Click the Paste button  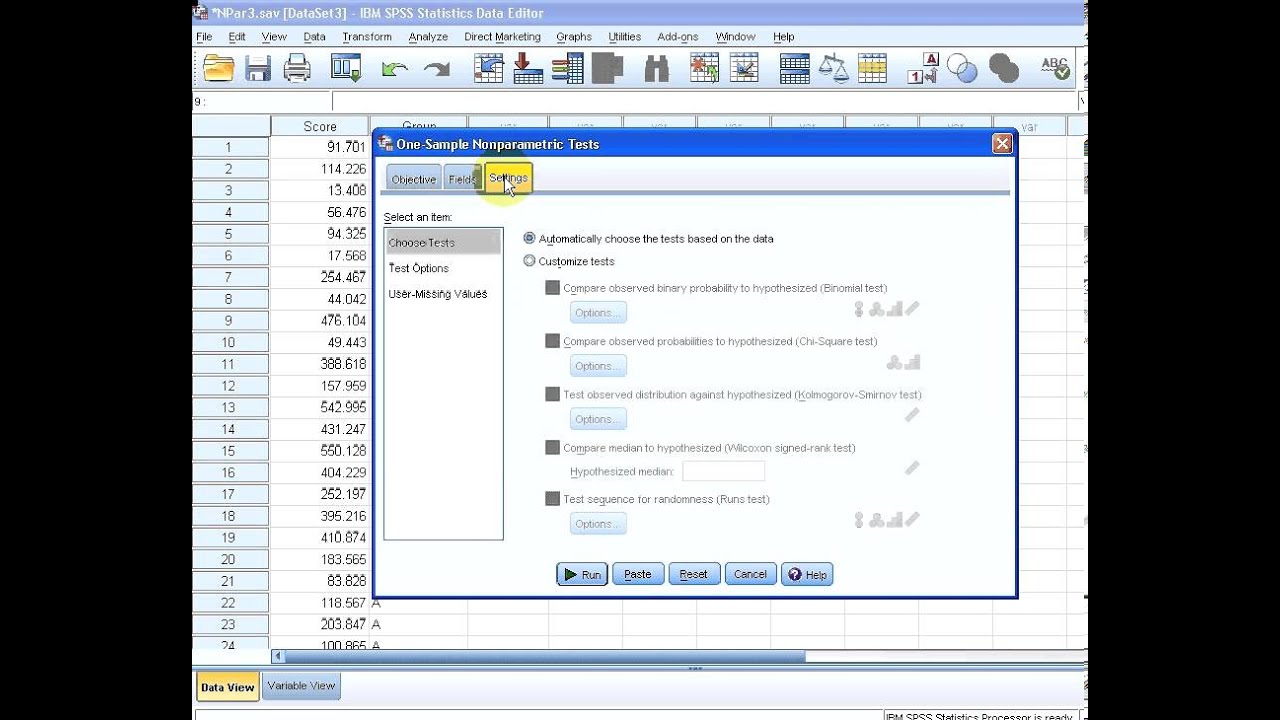coord(638,574)
